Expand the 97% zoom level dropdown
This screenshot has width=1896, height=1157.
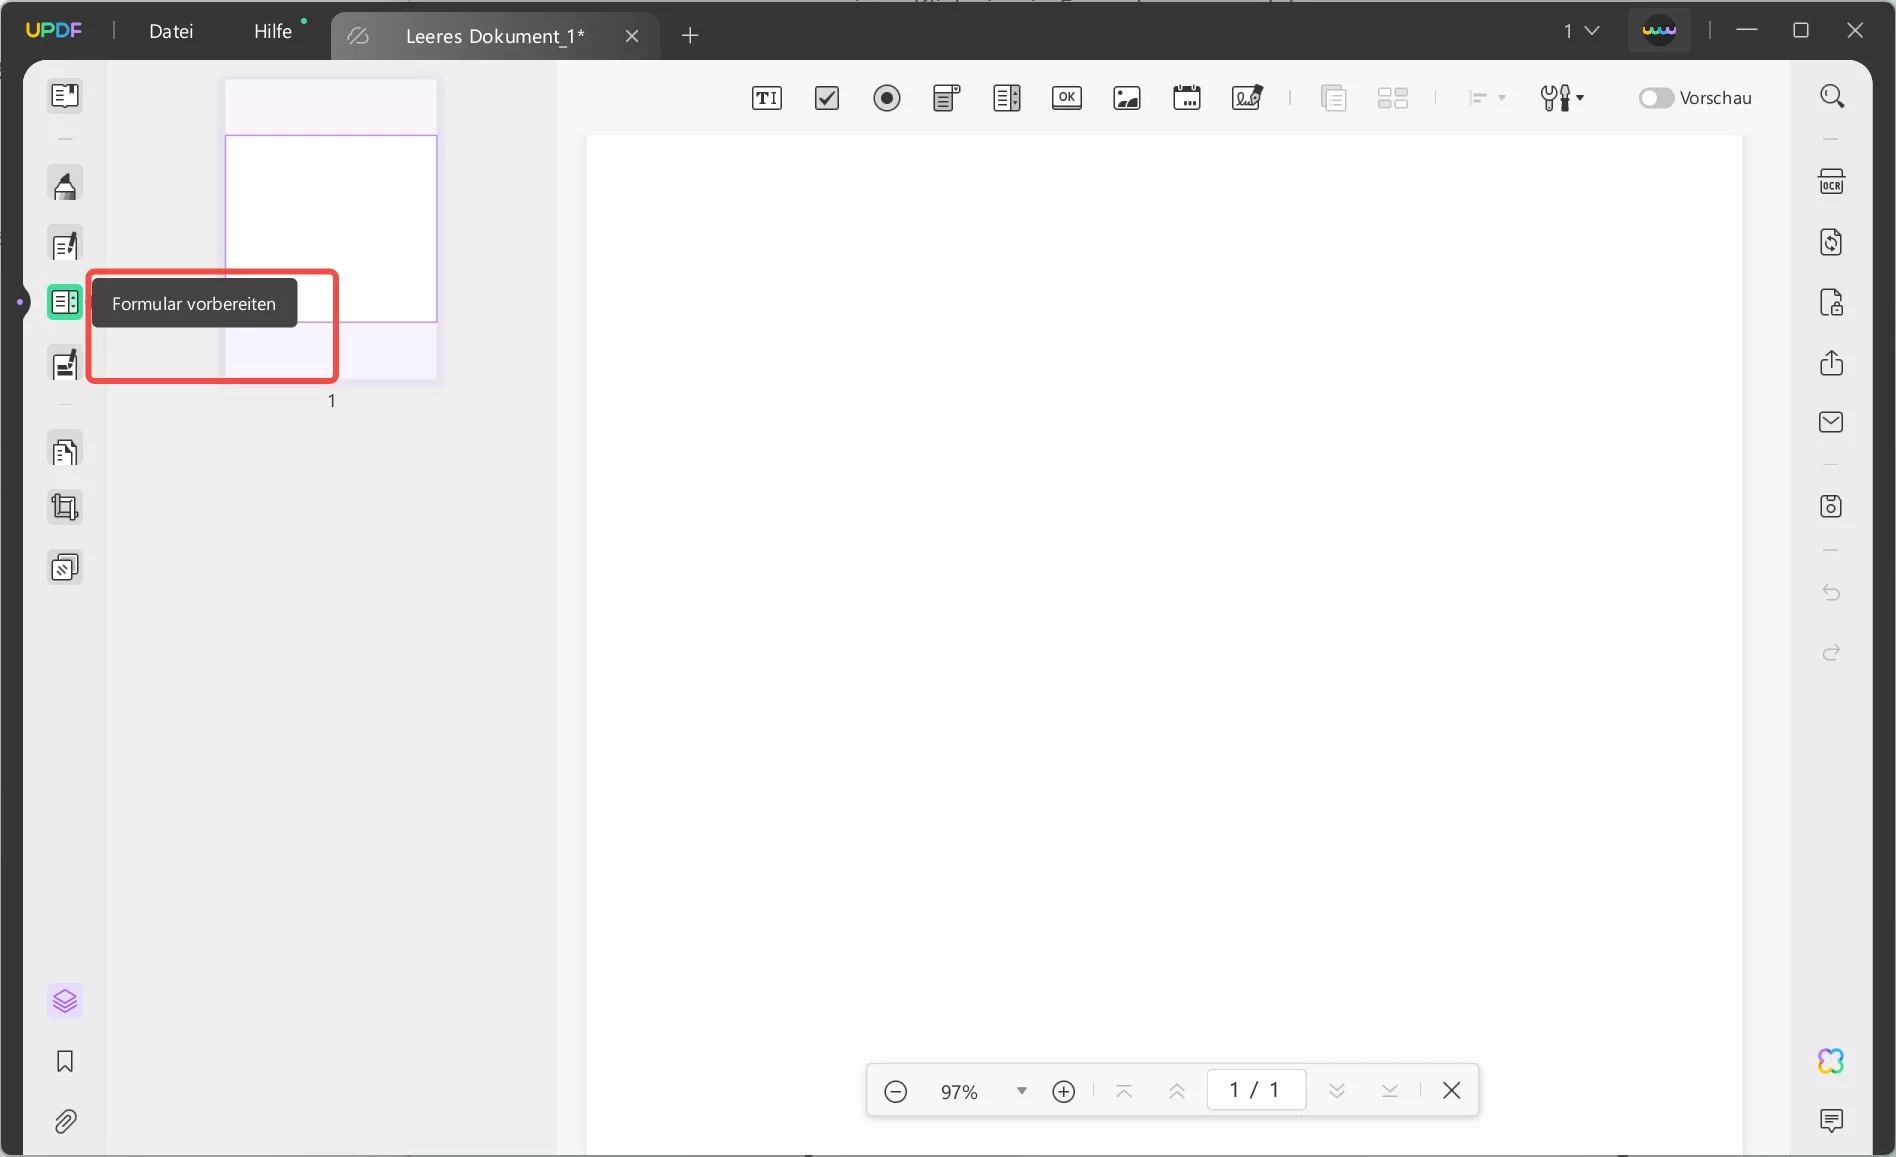1022,1091
